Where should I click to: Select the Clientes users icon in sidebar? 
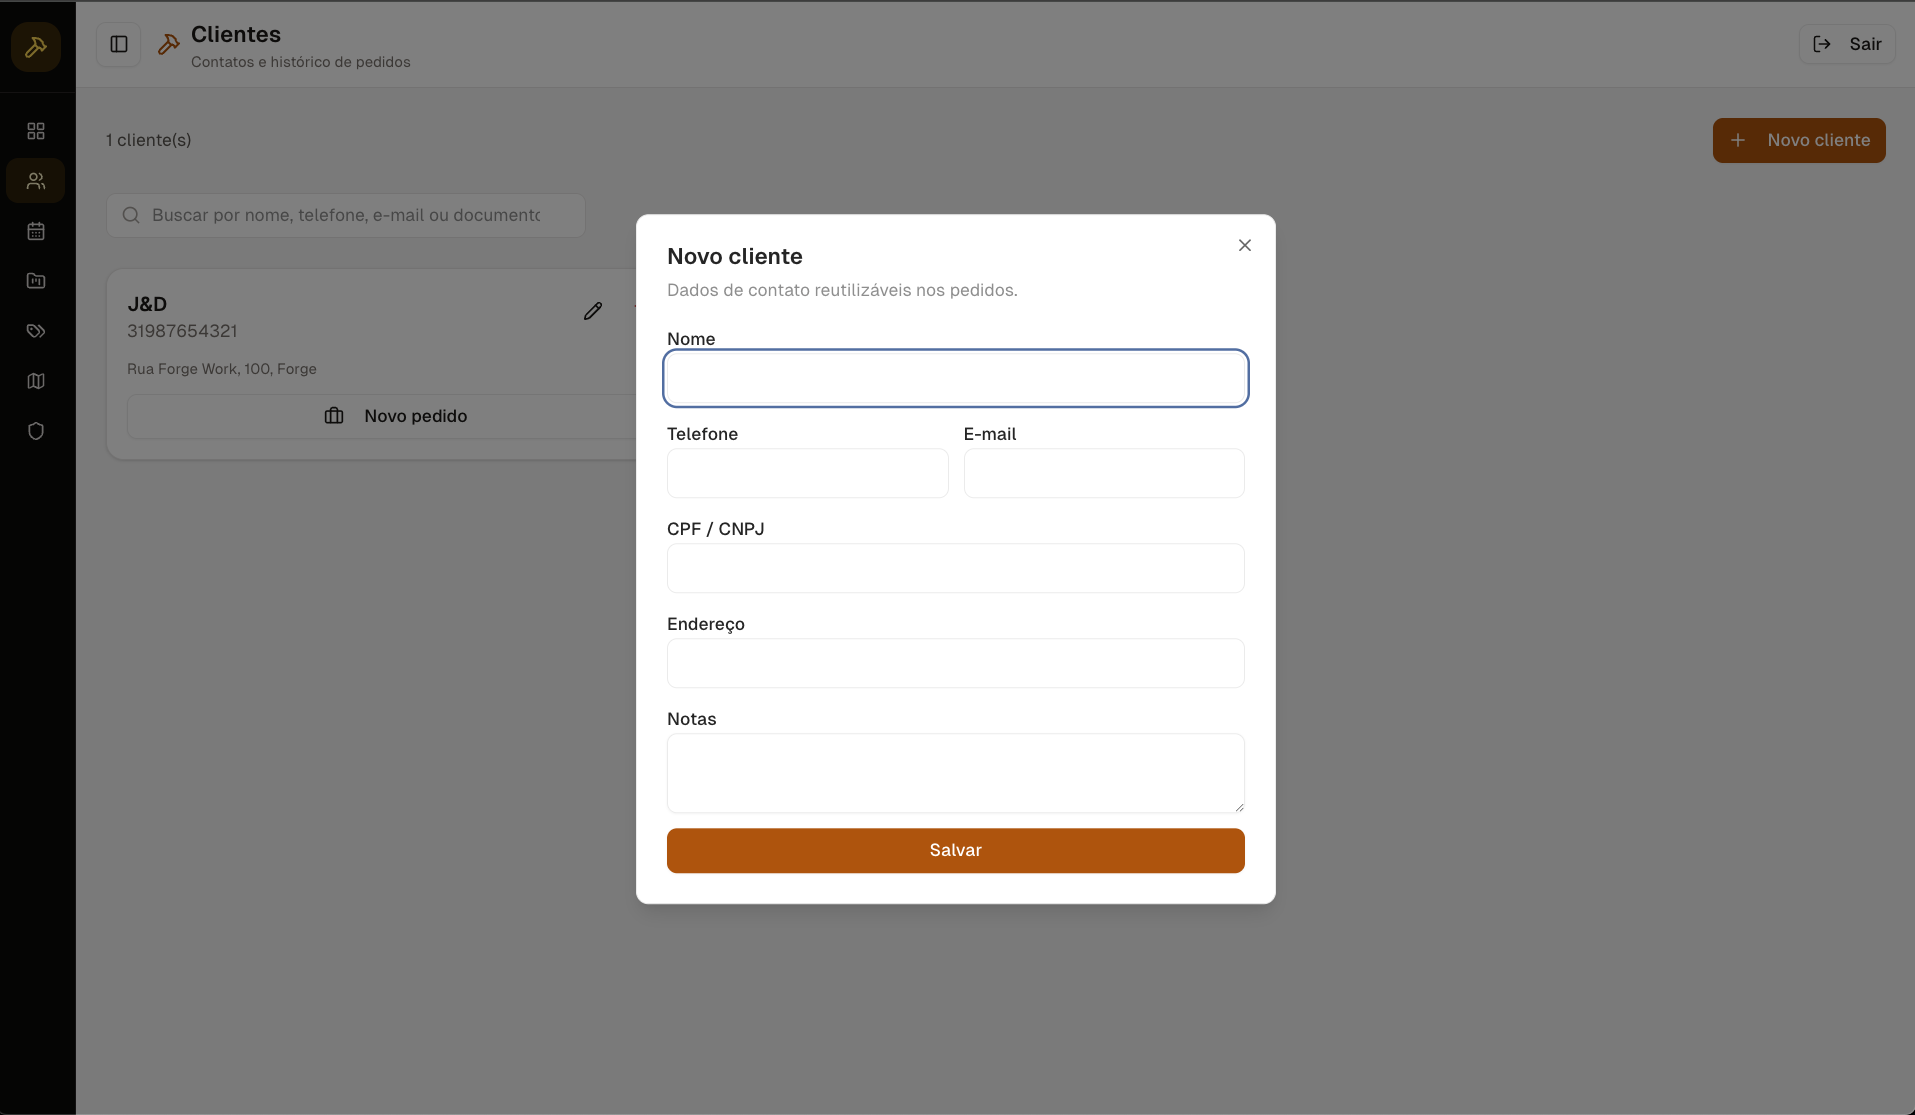pos(36,181)
